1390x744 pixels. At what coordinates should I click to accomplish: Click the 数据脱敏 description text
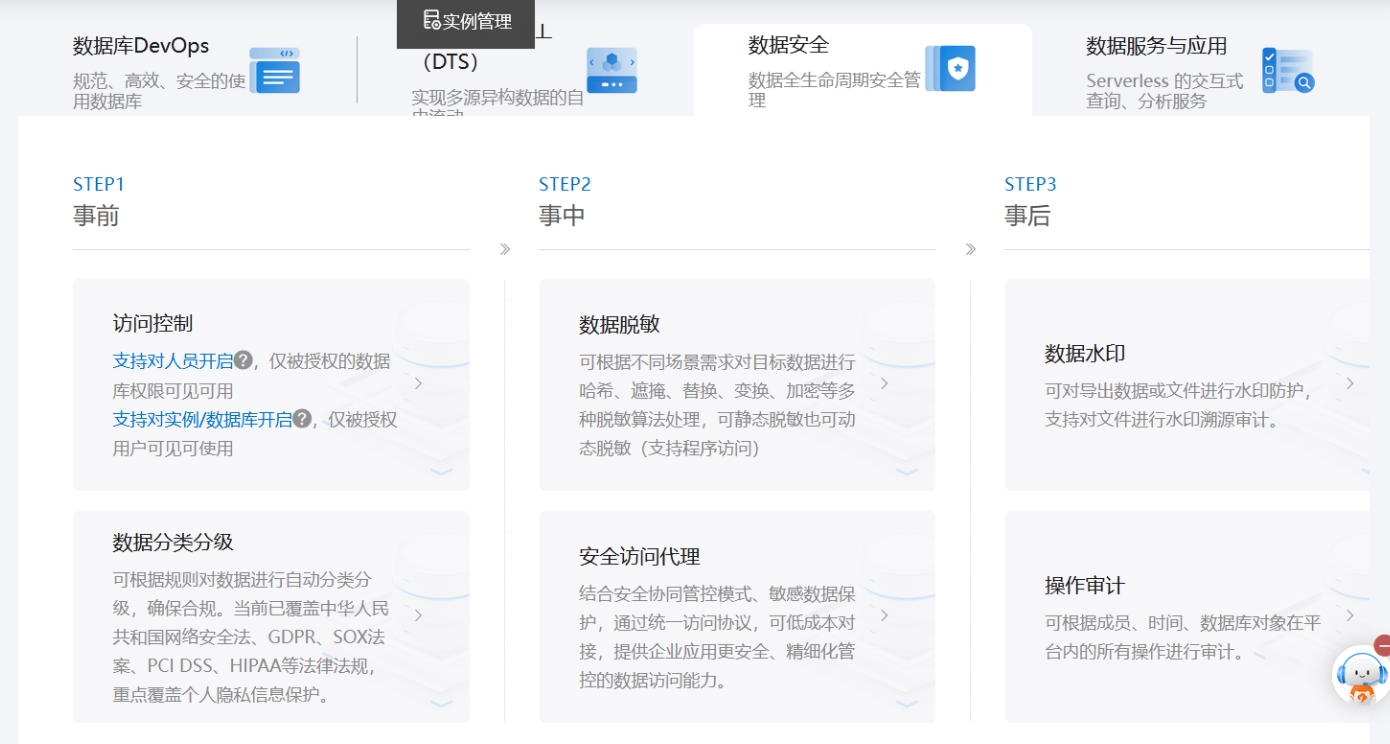[x=717, y=405]
